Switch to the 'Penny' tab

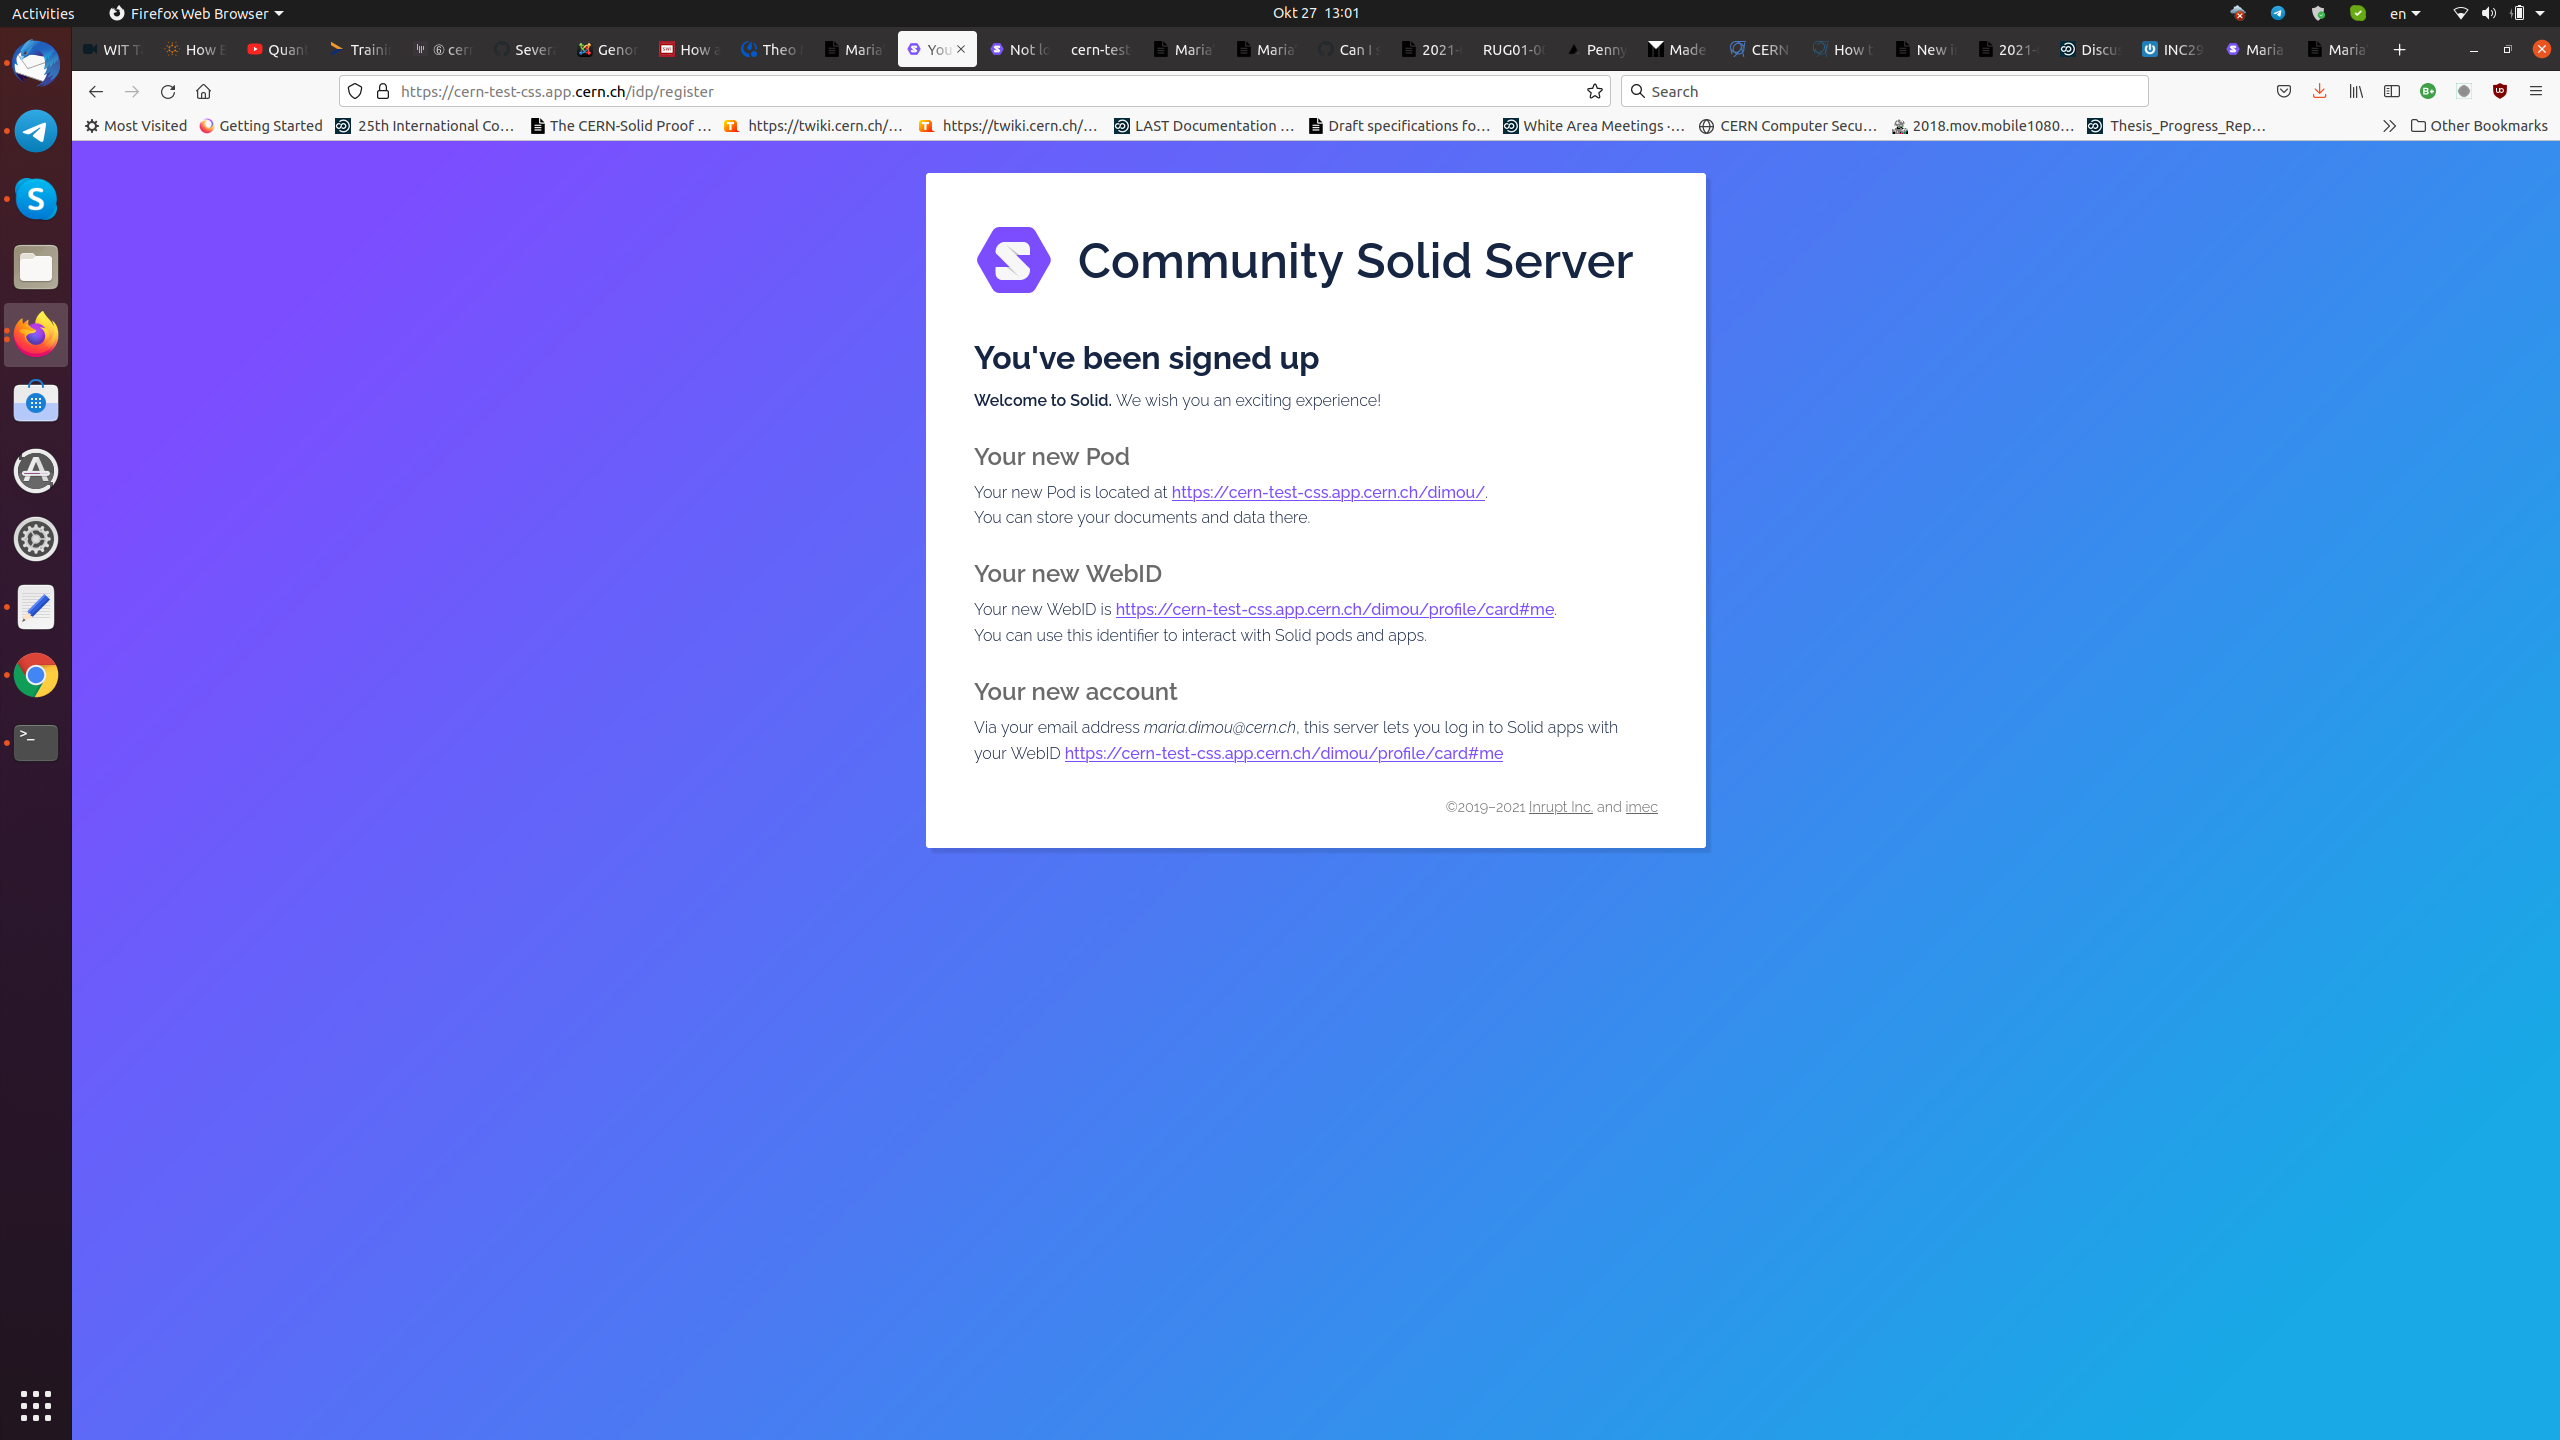[1596, 49]
